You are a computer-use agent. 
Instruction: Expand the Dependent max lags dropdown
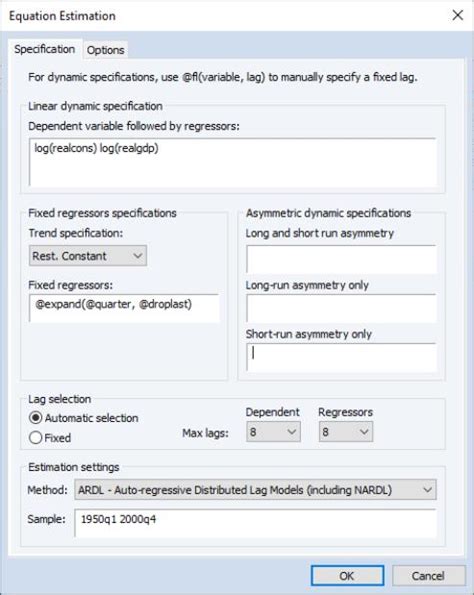click(x=273, y=432)
